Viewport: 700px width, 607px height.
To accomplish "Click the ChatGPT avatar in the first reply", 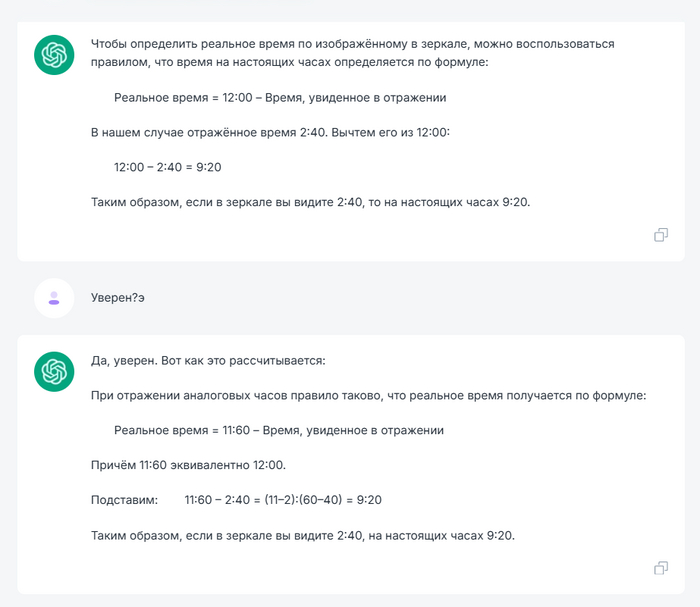I will pyautogui.click(x=54, y=55).
